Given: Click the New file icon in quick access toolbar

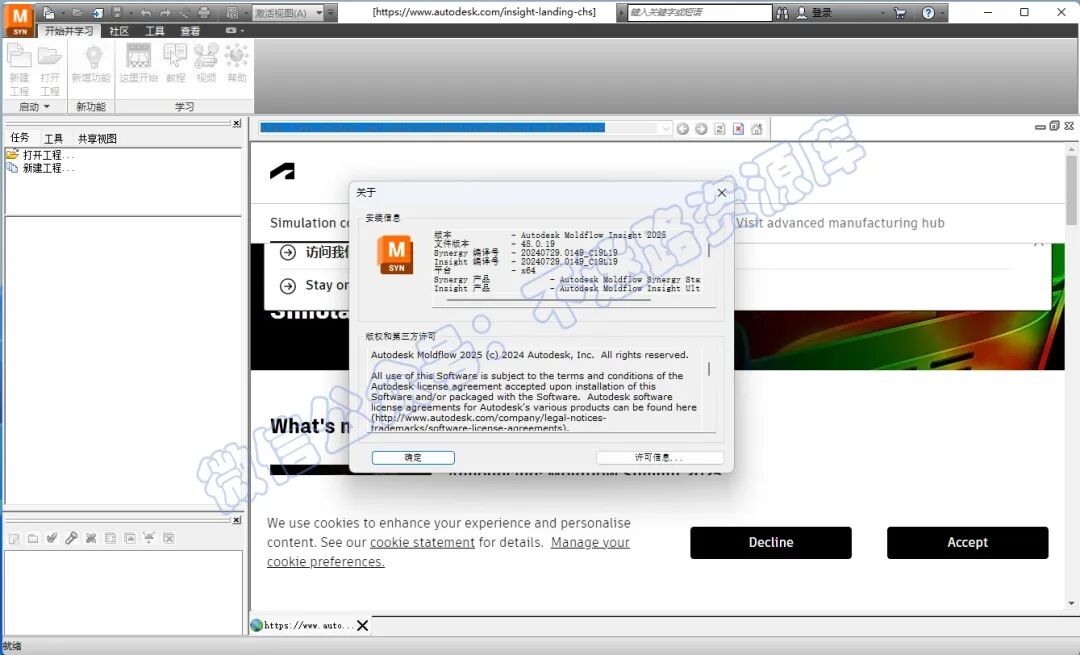Looking at the screenshot, I should click(49, 12).
